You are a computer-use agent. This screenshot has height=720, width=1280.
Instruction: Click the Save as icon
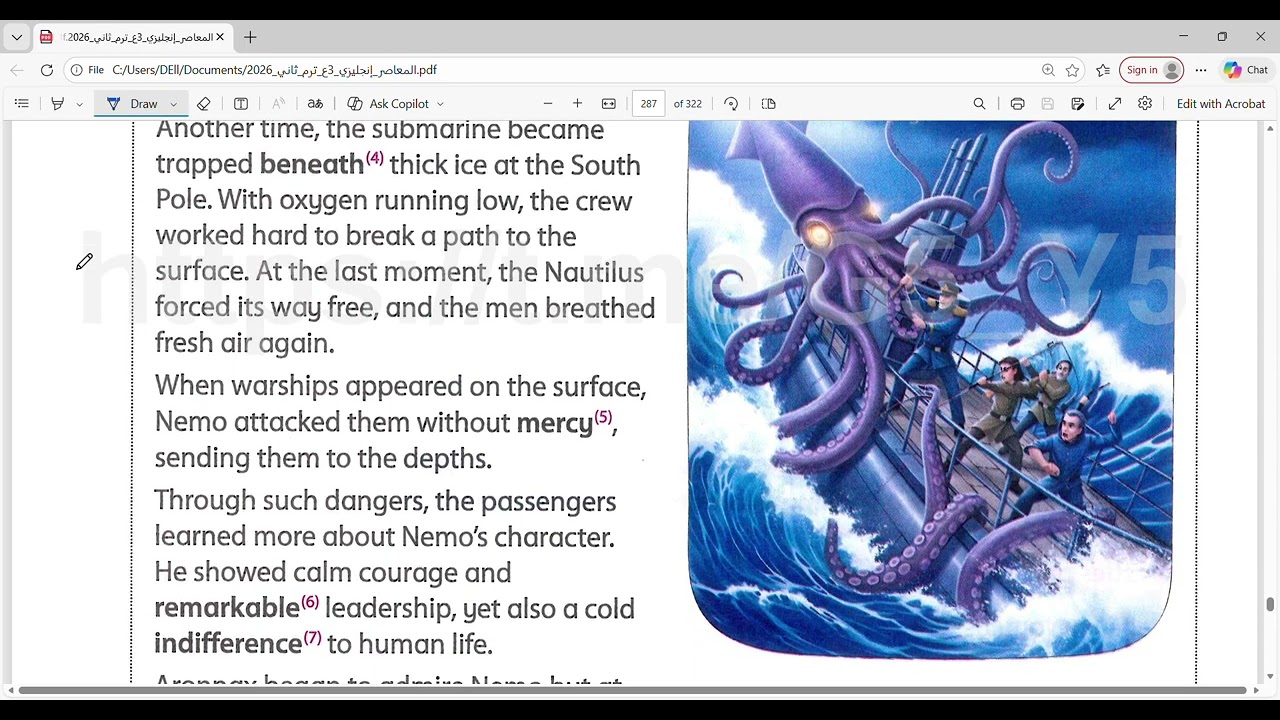[x=1077, y=104]
